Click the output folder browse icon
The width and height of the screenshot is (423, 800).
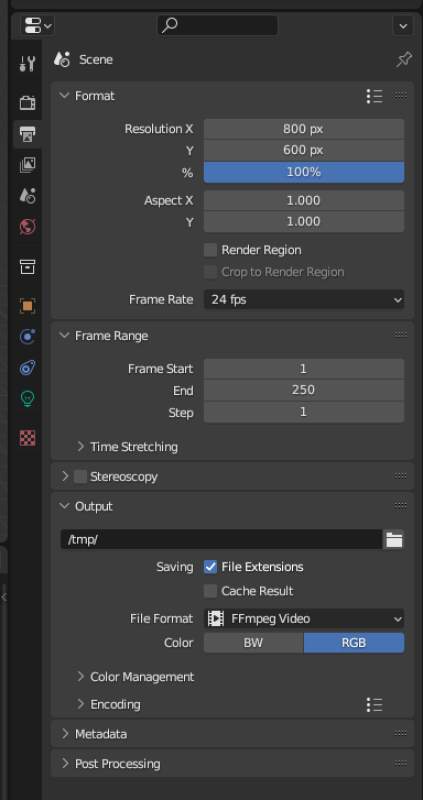[394, 540]
